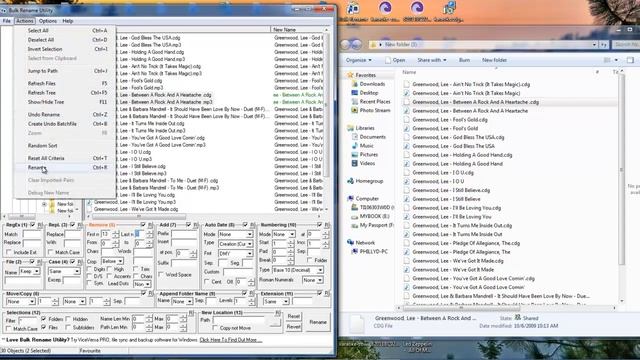Choose Undo Rename from Actions menu
Image resolution: width=640 pixels, height=360 pixels.
64,115
